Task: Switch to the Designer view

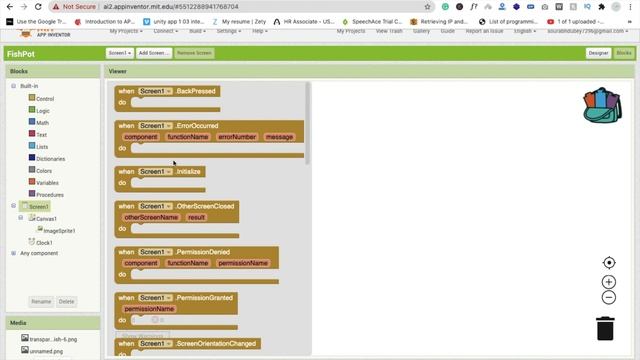Action: click(598, 53)
